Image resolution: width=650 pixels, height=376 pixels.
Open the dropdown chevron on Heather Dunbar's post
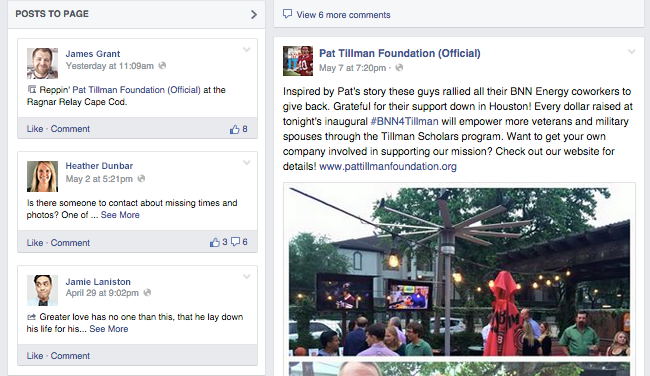pyautogui.click(x=247, y=163)
